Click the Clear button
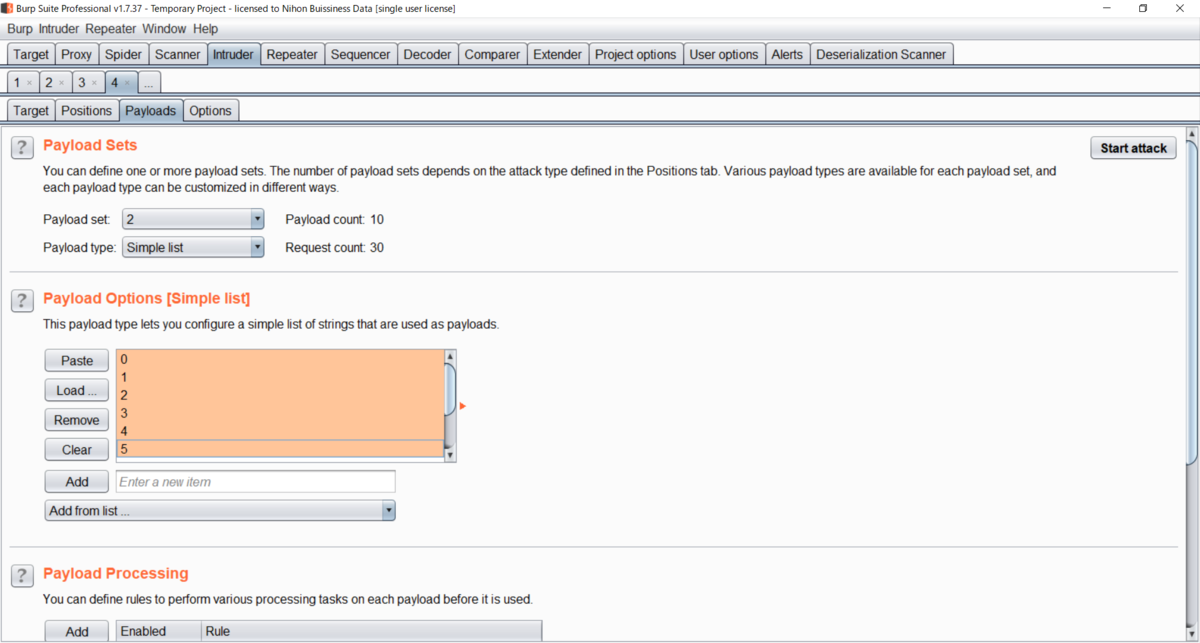Image resolution: width=1200 pixels, height=643 pixels. coord(77,450)
